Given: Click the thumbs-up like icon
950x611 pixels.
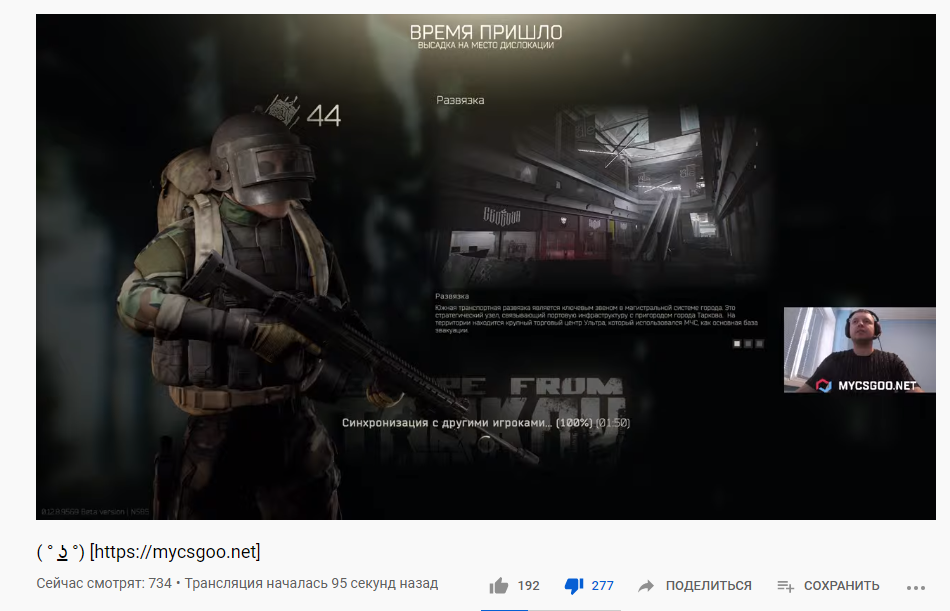Looking at the screenshot, I should coord(499,585).
